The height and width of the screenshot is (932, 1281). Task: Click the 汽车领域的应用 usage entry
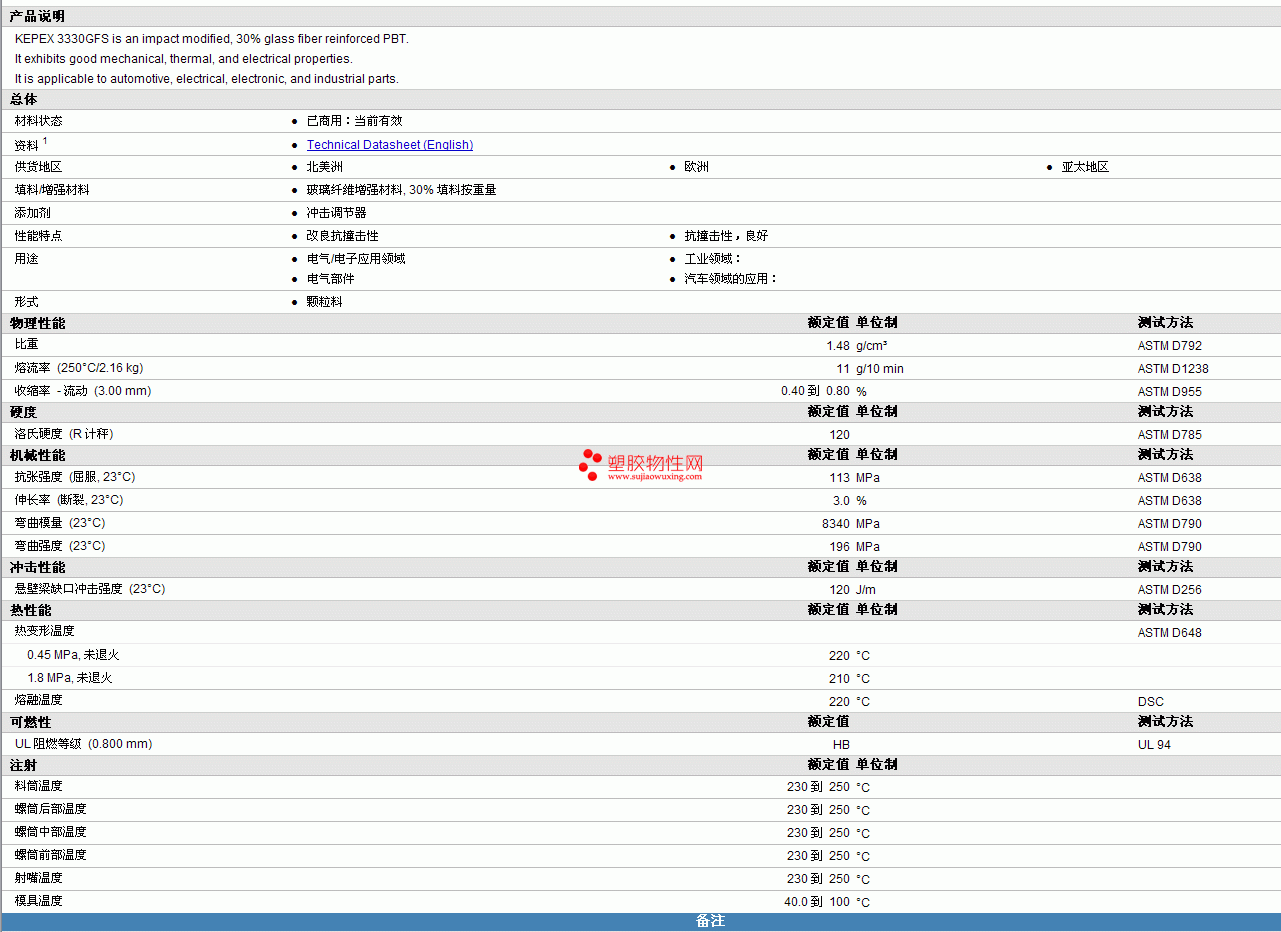[x=731, y=279]
